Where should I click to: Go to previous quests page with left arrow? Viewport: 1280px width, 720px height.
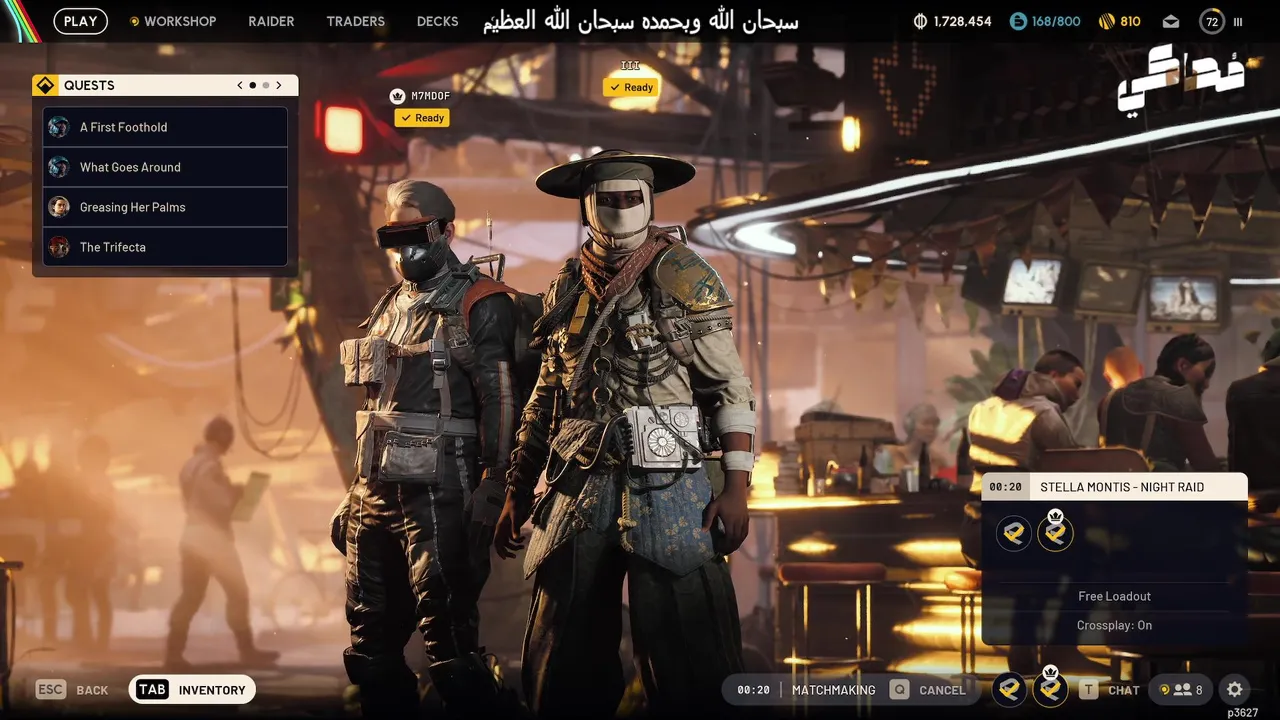coord(240,85)
